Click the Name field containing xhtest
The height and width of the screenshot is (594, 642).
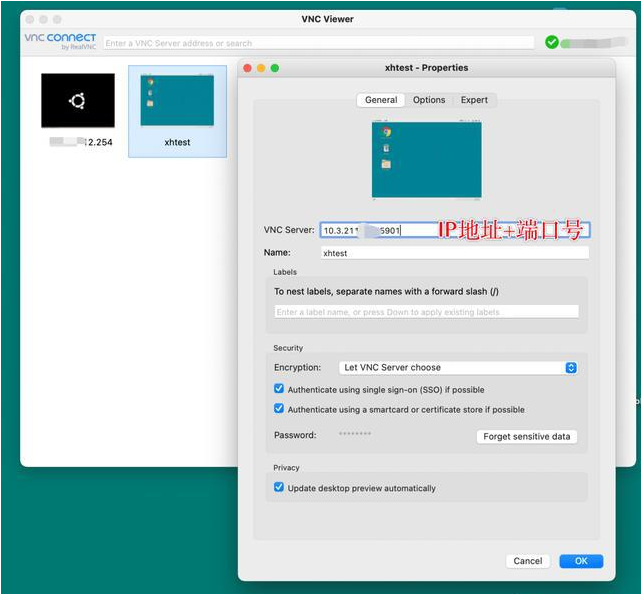coord(455,253)
